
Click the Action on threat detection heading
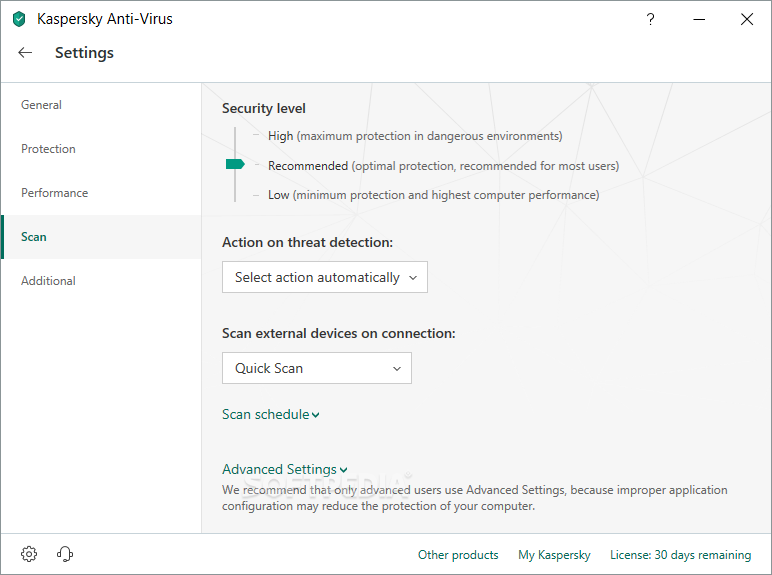[307, 242]
